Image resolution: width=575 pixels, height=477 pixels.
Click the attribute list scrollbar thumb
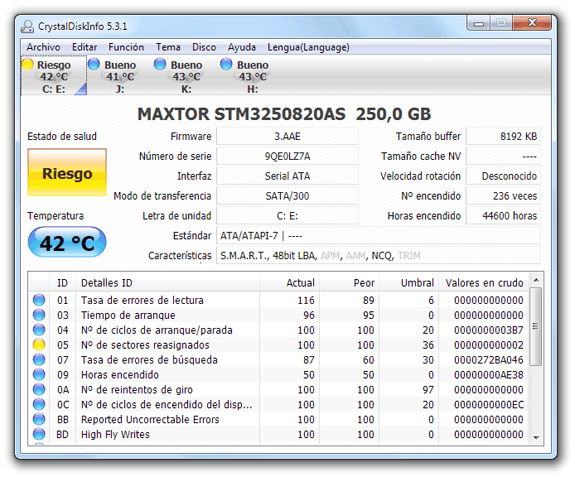[x=536, y=326]
